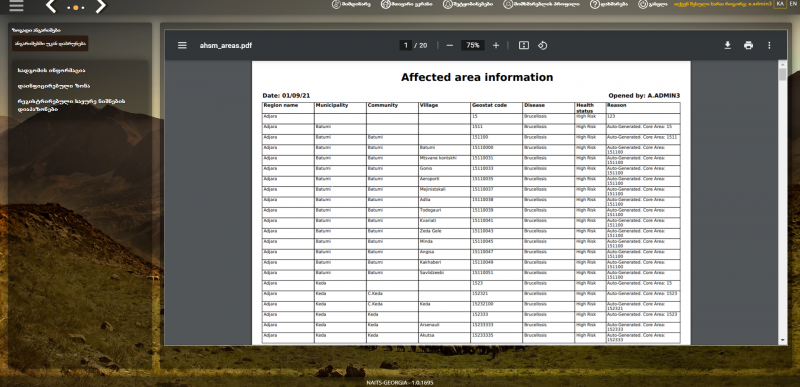Open PDF viewer more actions menu
Image resolution: width=800 pixels, height=387 pixels.
(x=769, y=45)
